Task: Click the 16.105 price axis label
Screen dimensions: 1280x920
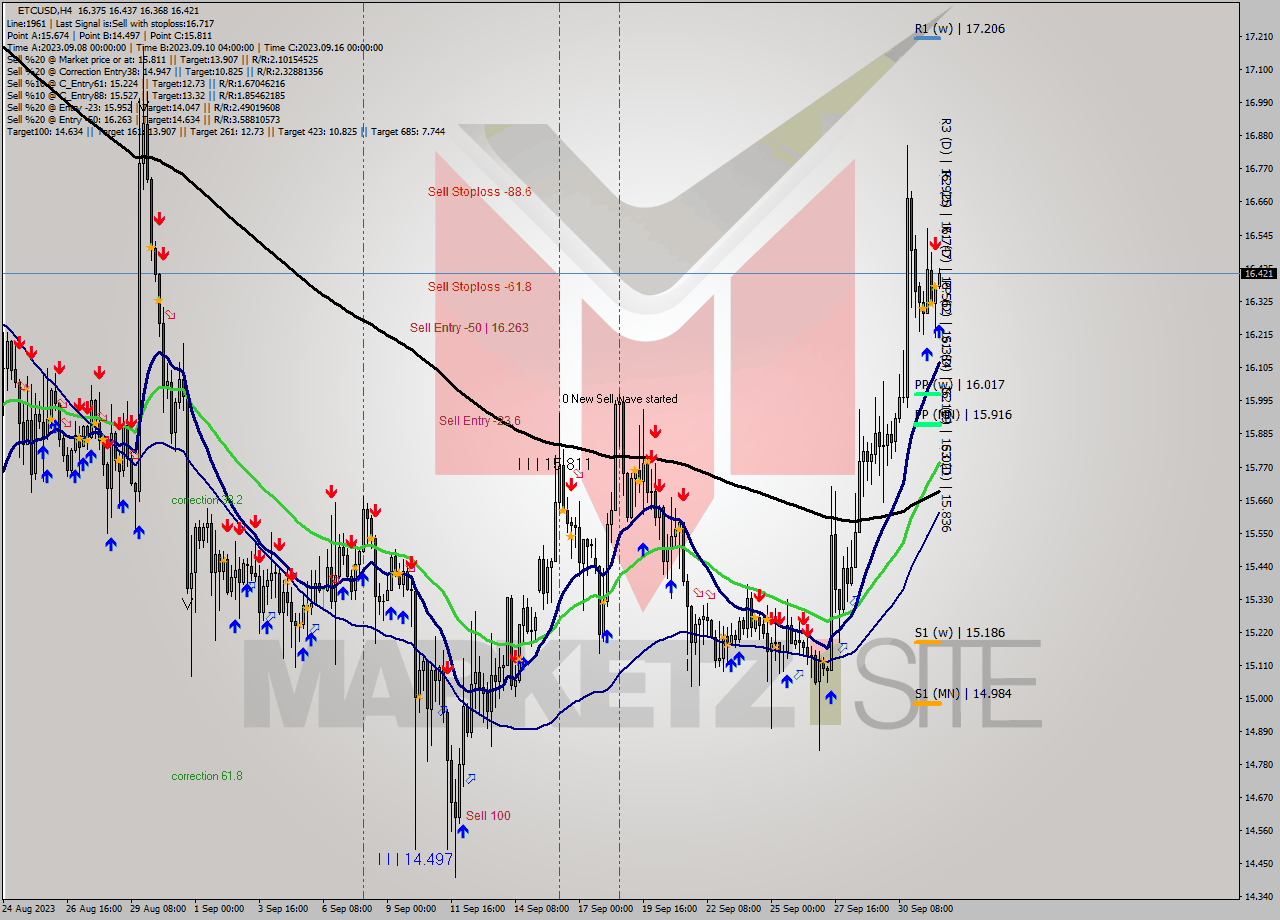Action: pyautogui.click(x=1258, y=368)
